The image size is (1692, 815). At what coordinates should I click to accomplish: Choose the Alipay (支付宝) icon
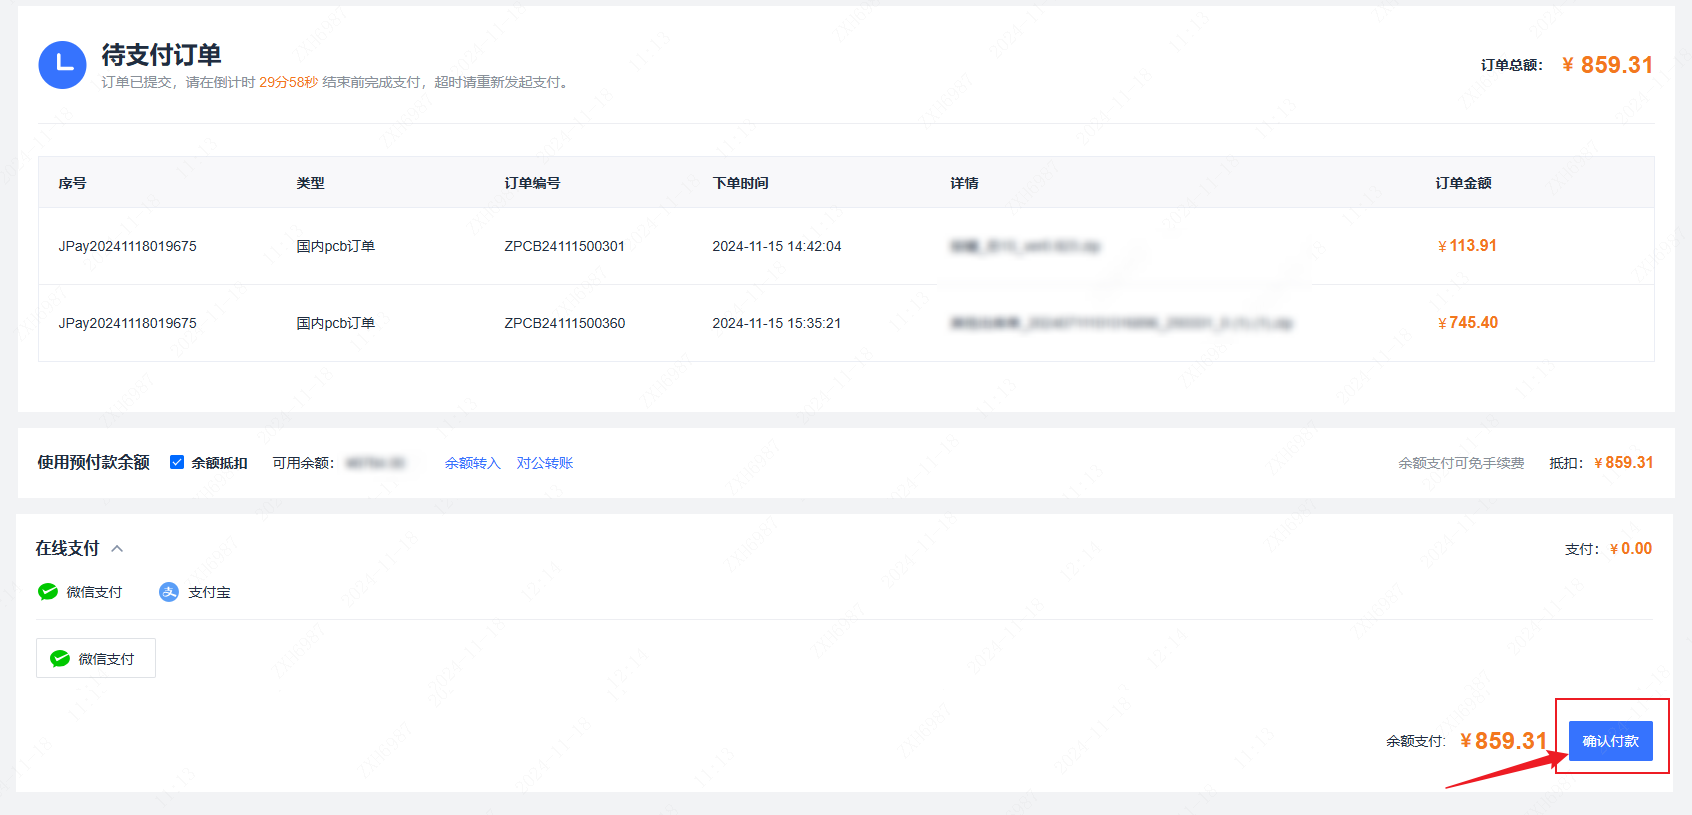pyautogui.click(x=169, y=592)
